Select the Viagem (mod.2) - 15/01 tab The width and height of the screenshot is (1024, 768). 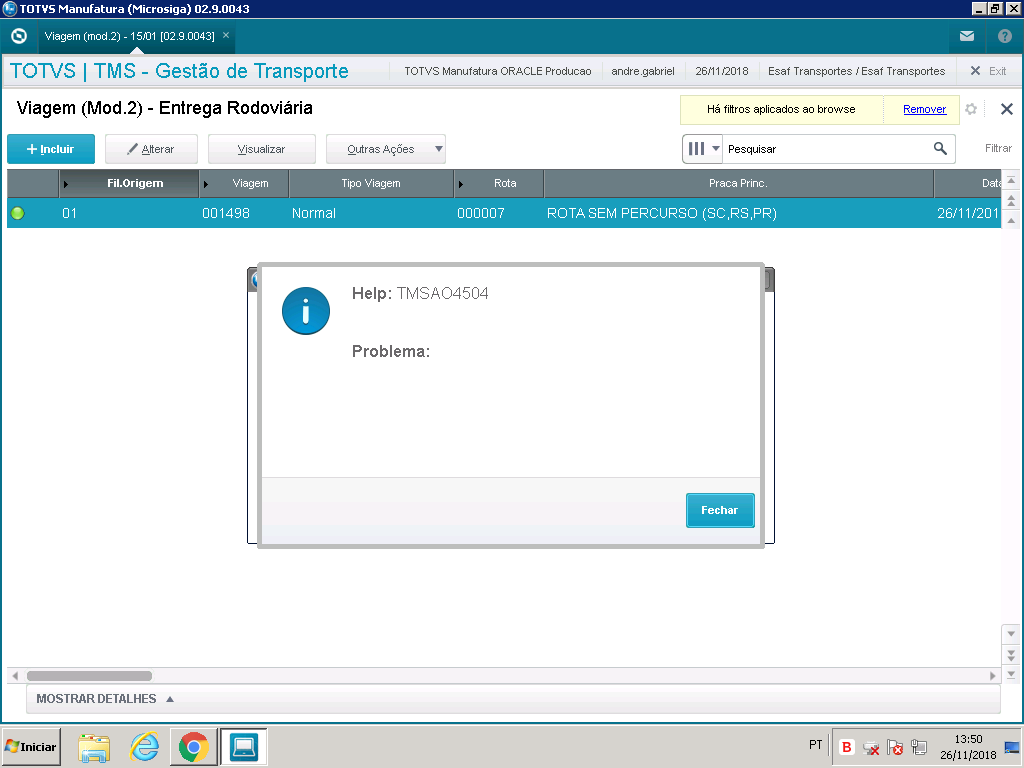coord(129,36)
